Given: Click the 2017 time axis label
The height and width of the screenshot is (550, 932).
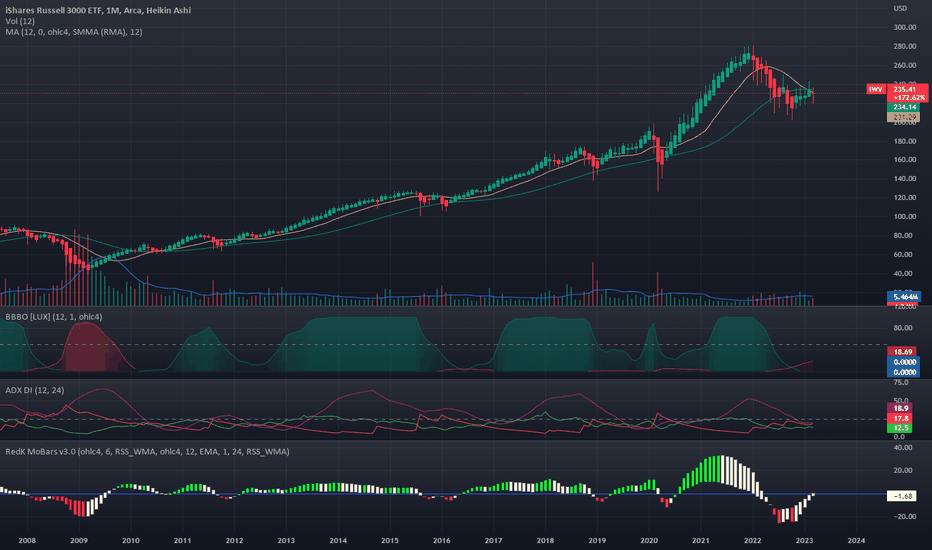Looking at the screenshot, I should pyautogui.click(x=493, y=540).
